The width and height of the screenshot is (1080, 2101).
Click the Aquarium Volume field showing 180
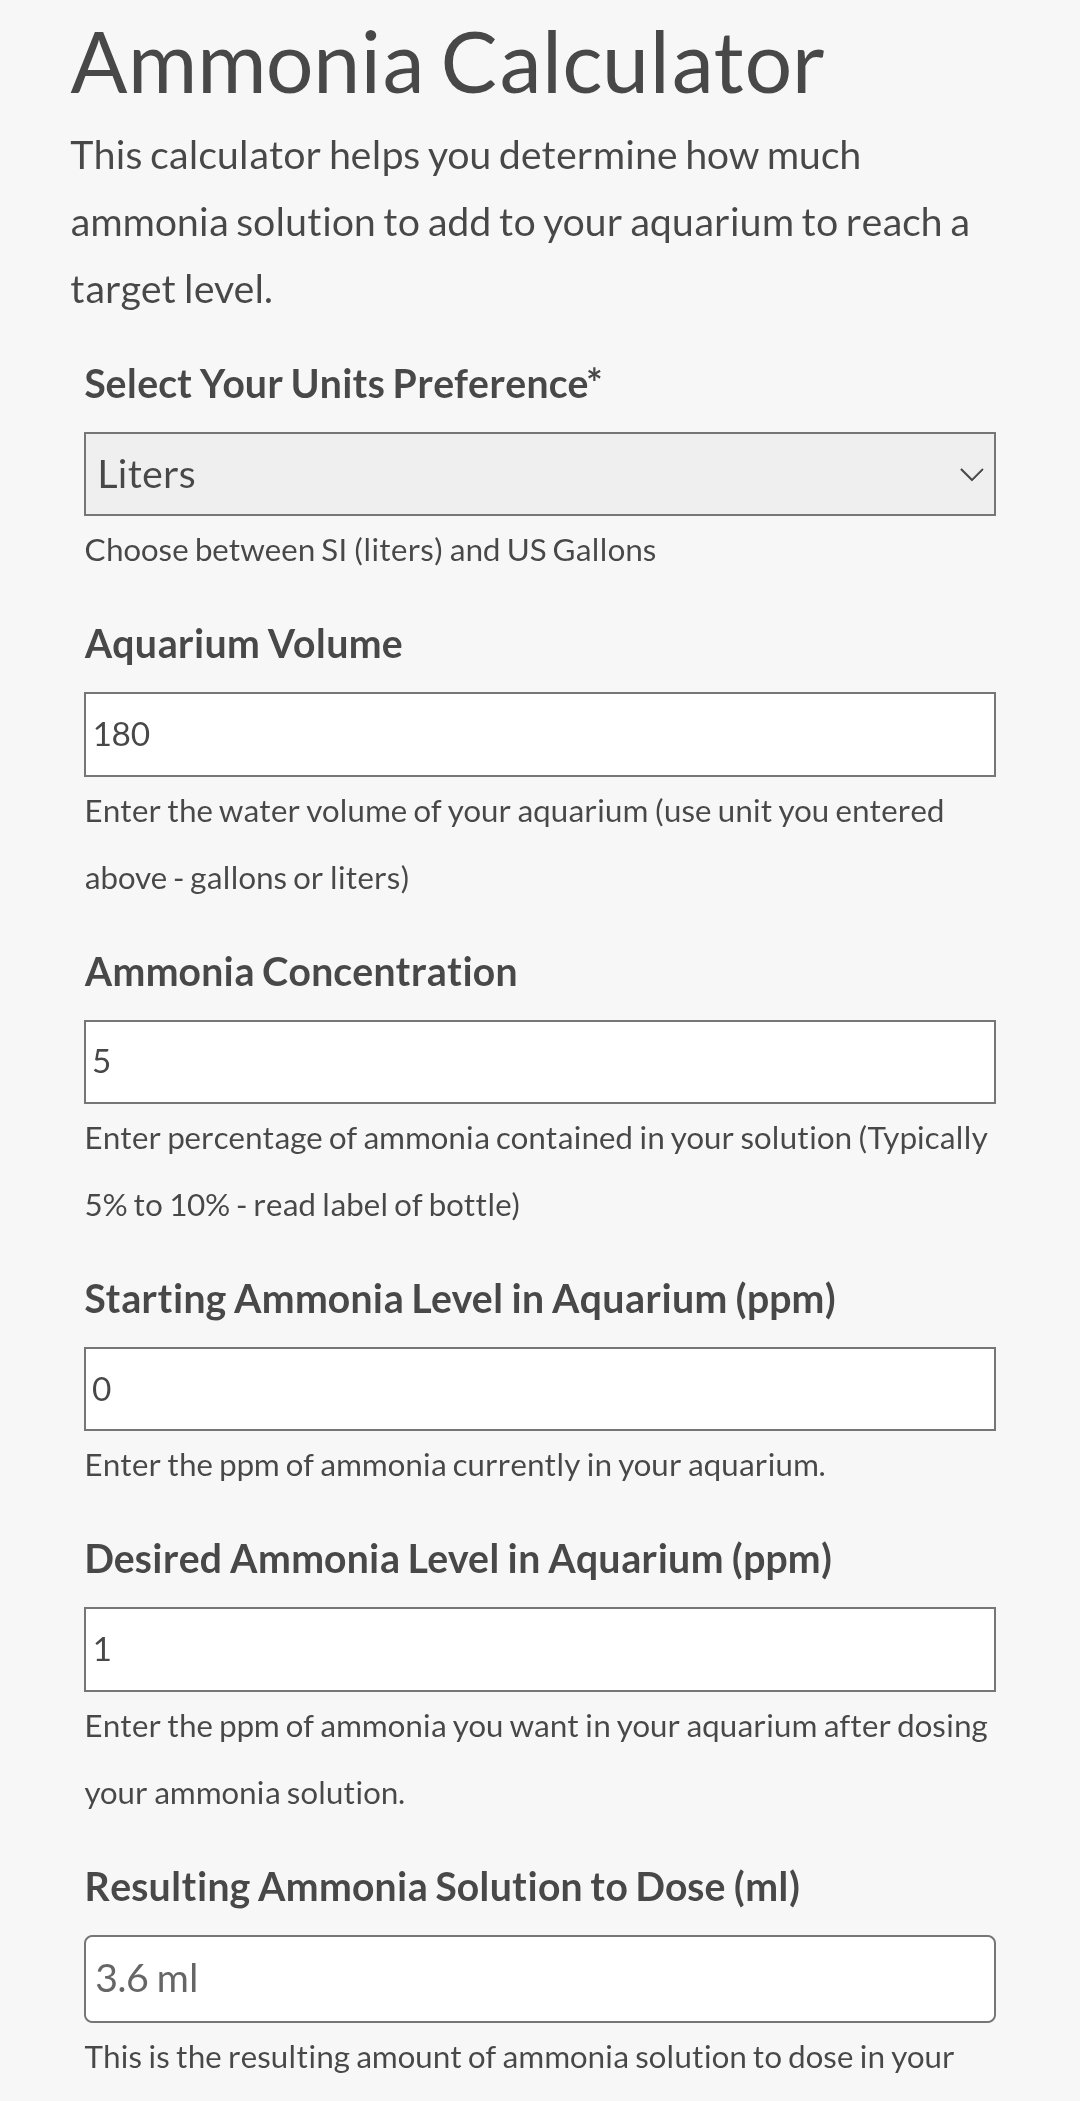point(539,734)
